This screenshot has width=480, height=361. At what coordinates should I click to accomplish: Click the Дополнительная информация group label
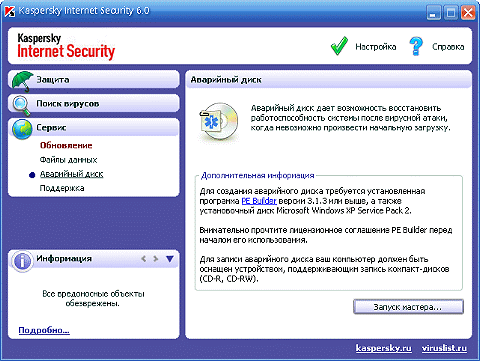tap(258, 176)
